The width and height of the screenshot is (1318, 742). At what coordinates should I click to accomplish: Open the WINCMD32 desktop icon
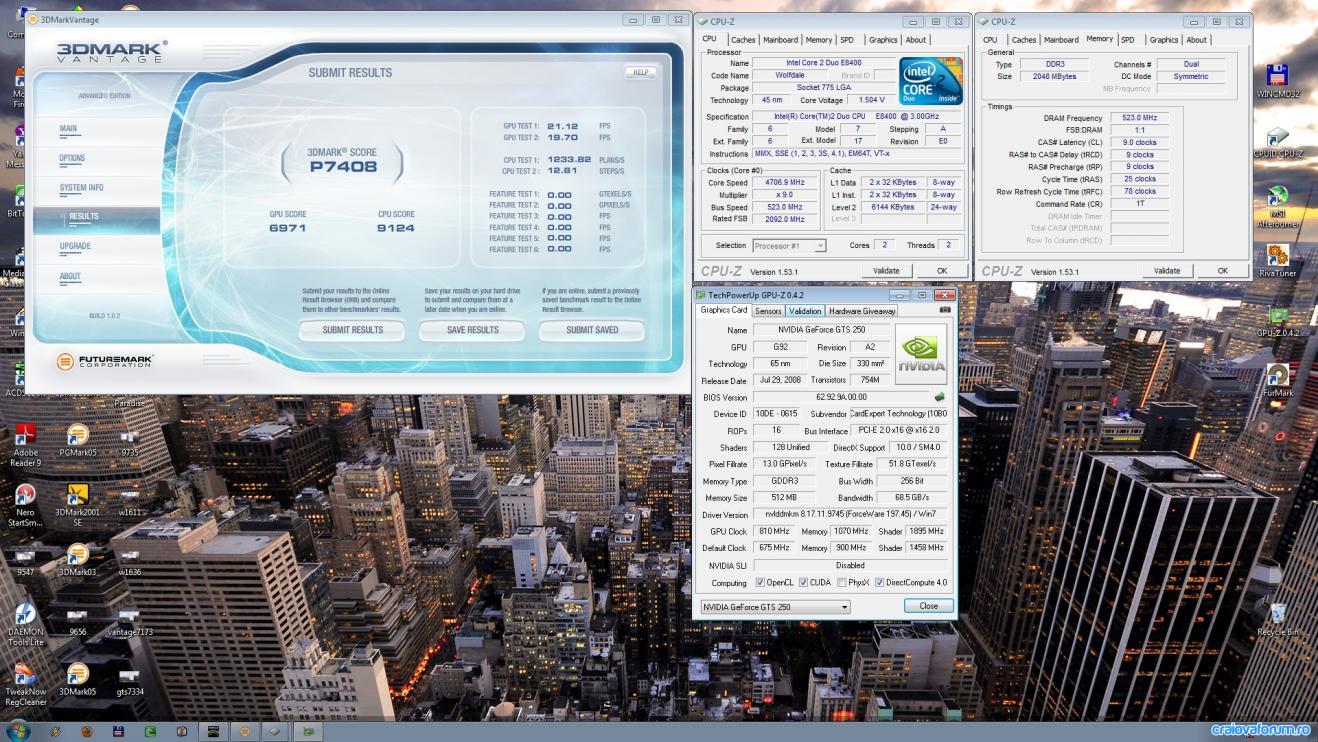click(x=1277, y=81)
